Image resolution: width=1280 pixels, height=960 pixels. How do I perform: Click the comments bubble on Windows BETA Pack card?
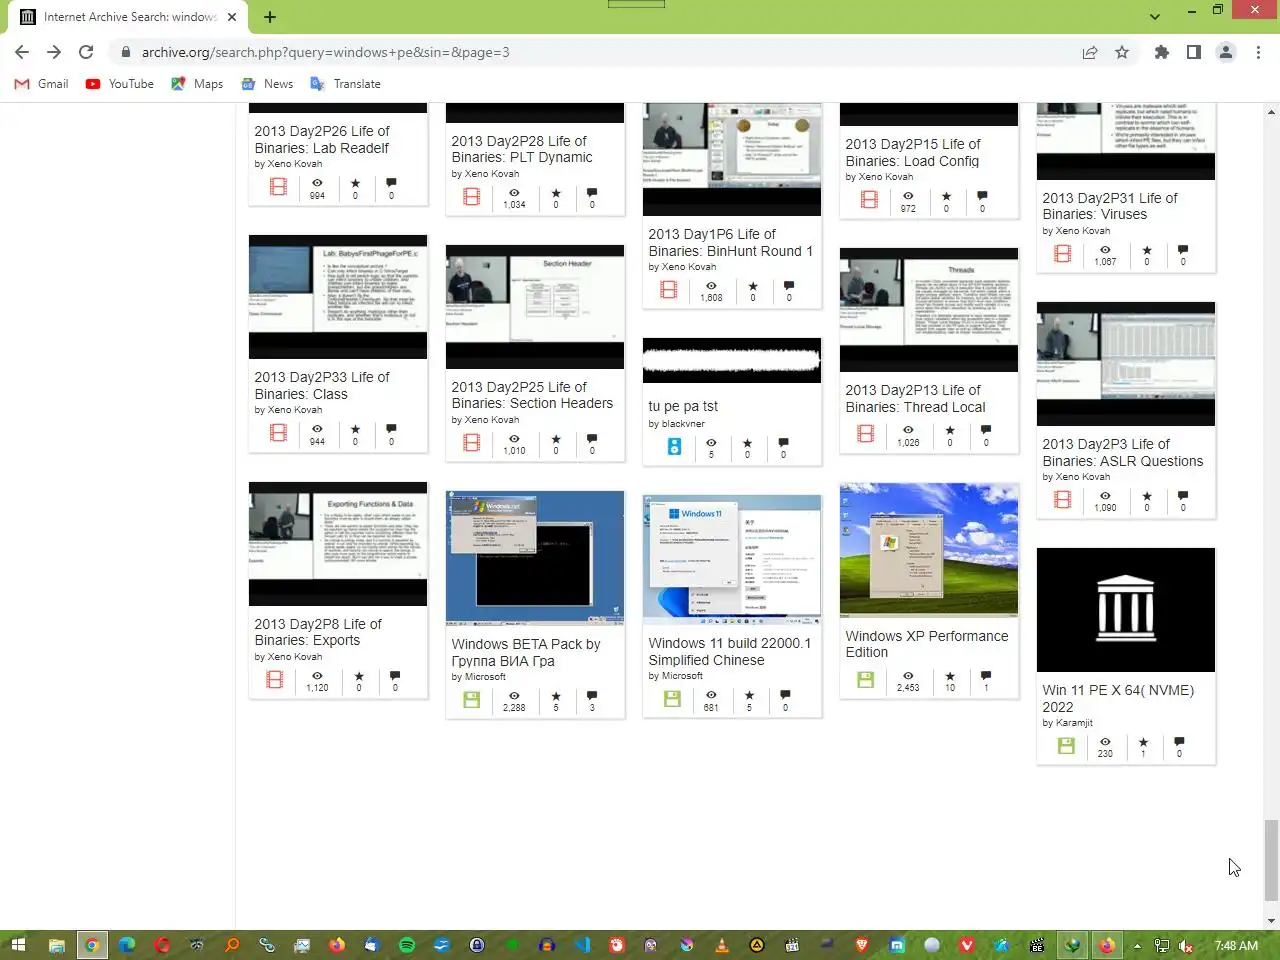point(592,696)
